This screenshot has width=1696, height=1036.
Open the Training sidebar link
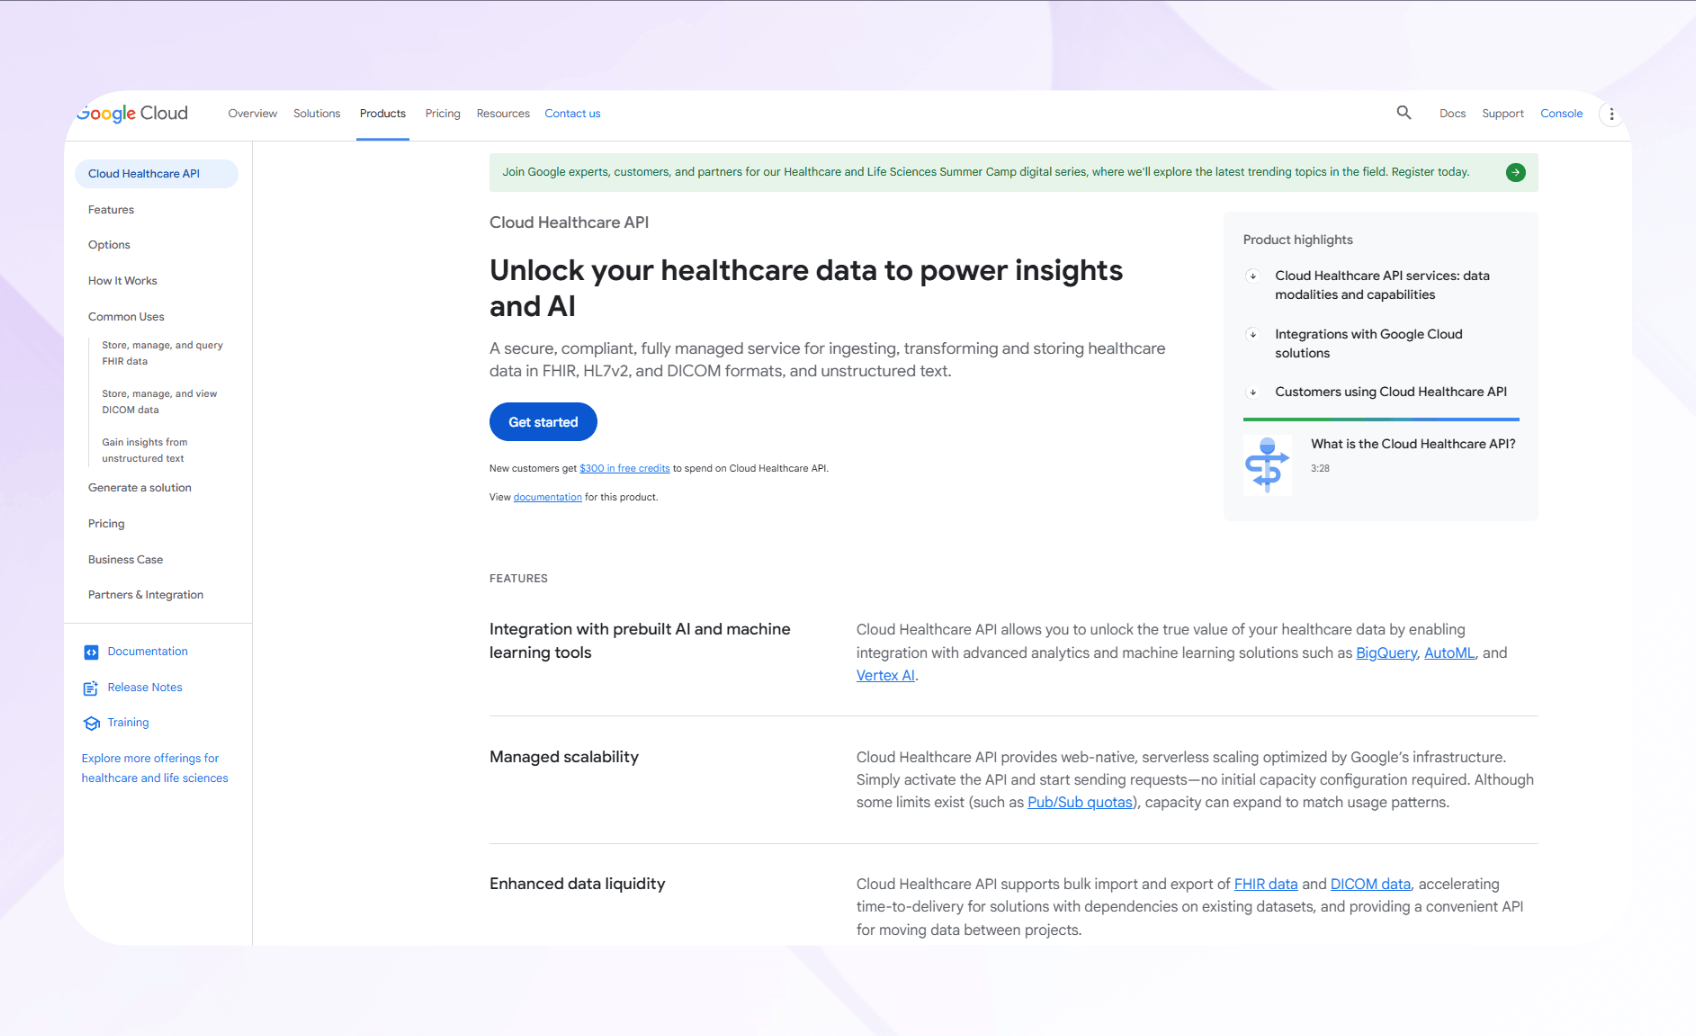pyautogui.click(x=128, y=723)
